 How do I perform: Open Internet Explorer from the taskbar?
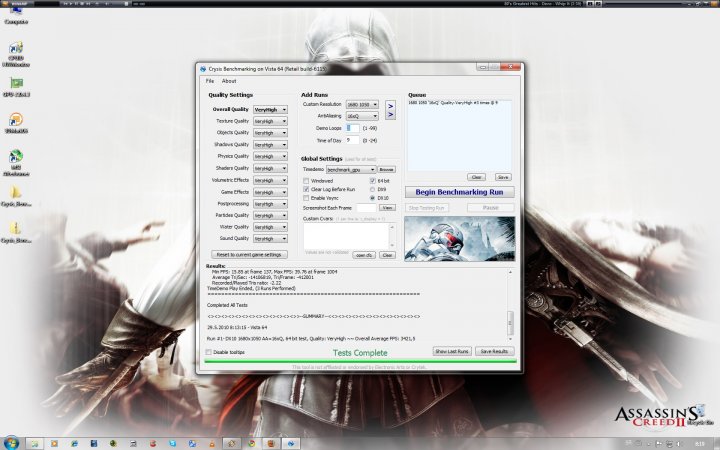[74, 444]
